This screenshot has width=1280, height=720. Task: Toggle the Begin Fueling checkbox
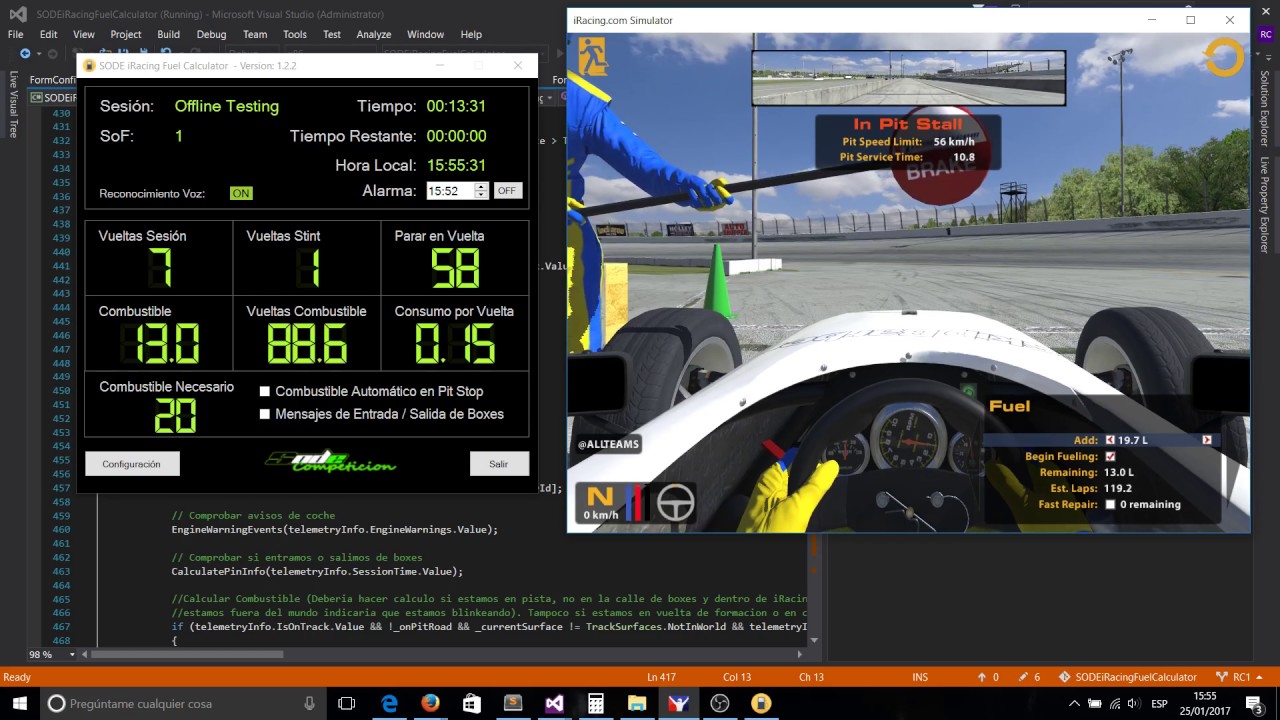pos(1110,456)
